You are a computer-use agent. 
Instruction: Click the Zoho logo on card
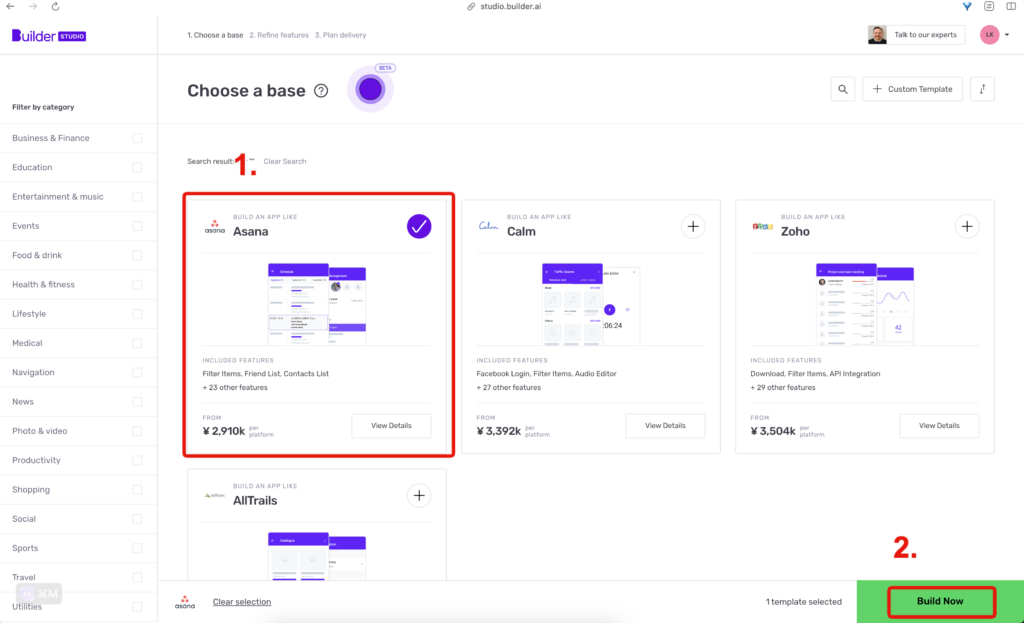click(762, 227)
